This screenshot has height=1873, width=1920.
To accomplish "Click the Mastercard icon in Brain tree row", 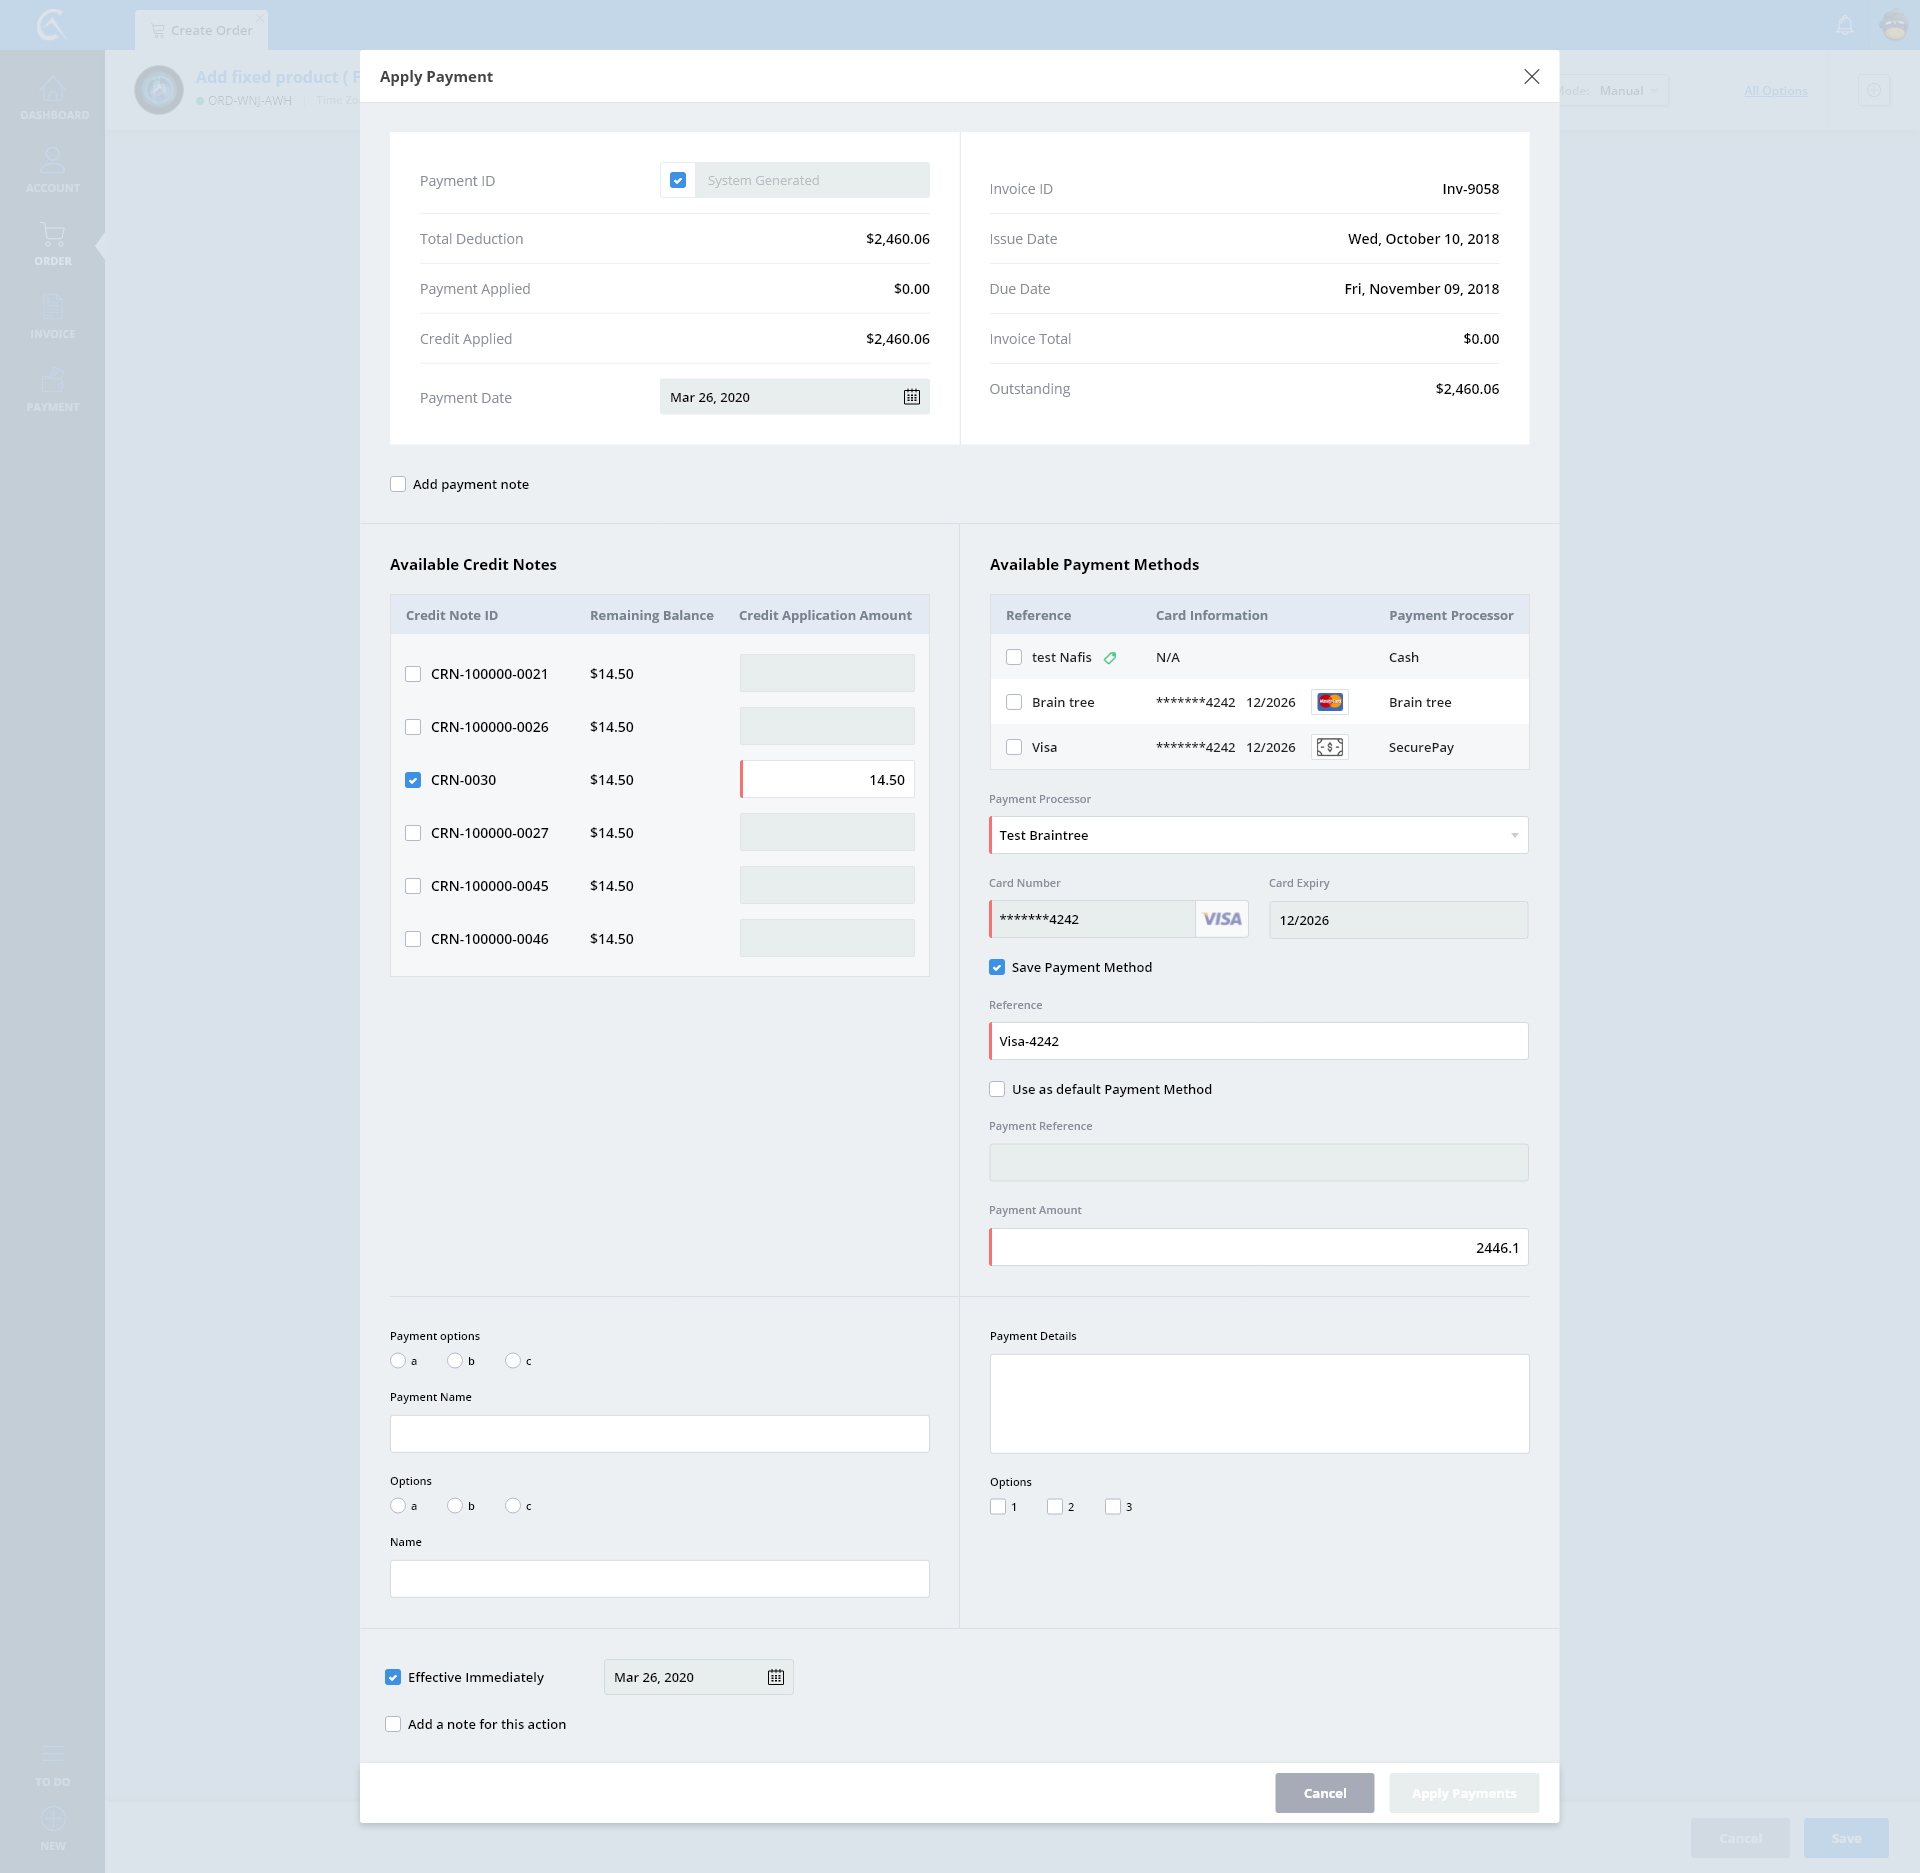I will tap(1329, 702).
